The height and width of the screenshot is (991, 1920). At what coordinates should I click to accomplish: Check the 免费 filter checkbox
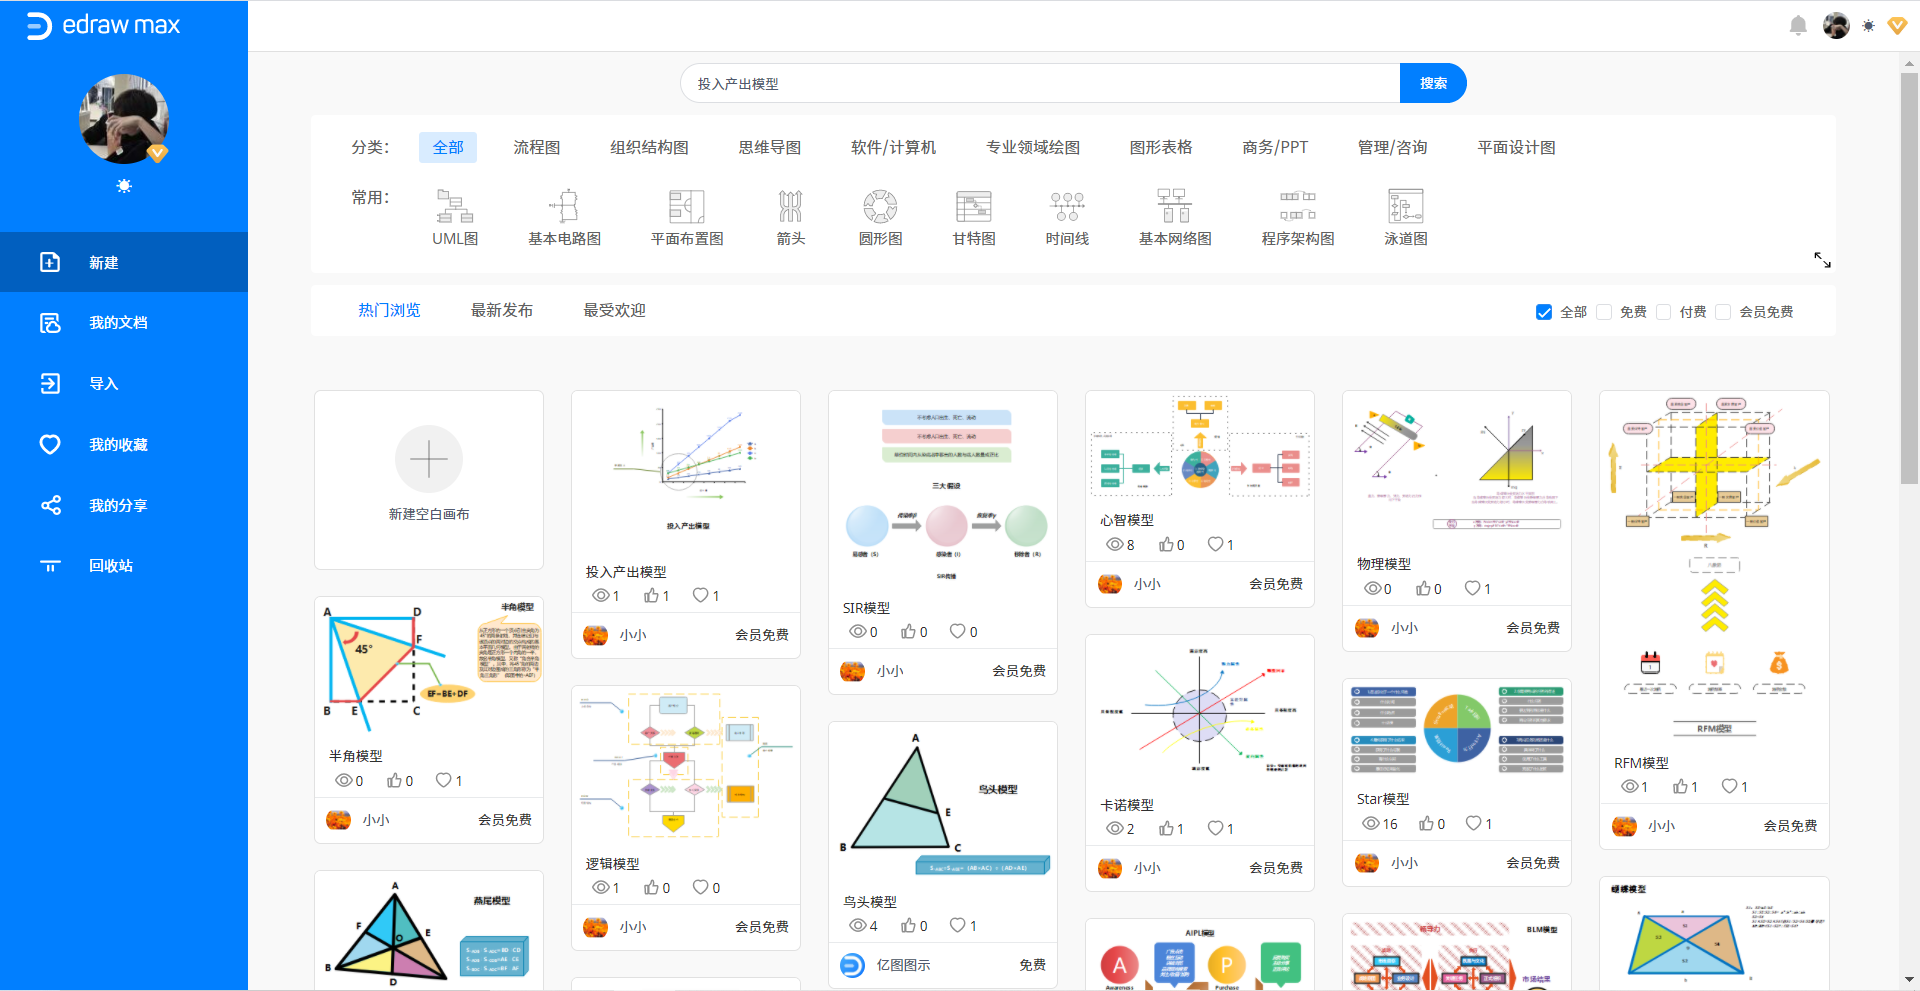click(x=1604, y=312)
